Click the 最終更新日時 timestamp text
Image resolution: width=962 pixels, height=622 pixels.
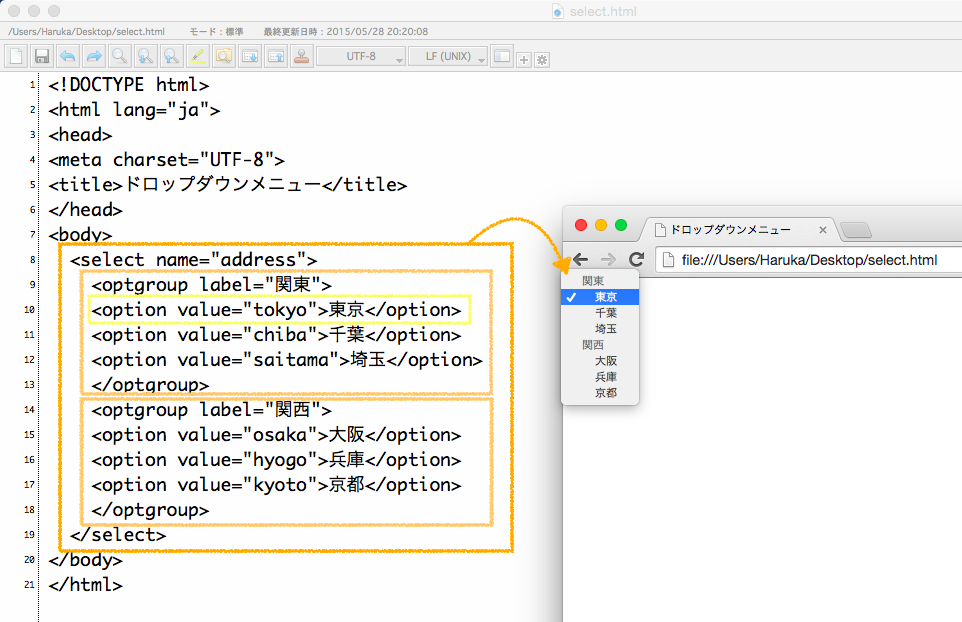click(345, 31)
